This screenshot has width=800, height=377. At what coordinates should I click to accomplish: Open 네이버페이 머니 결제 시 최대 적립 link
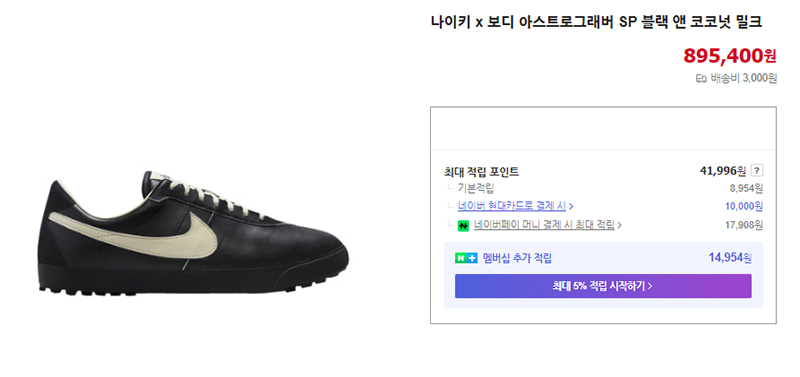(544, 225)
